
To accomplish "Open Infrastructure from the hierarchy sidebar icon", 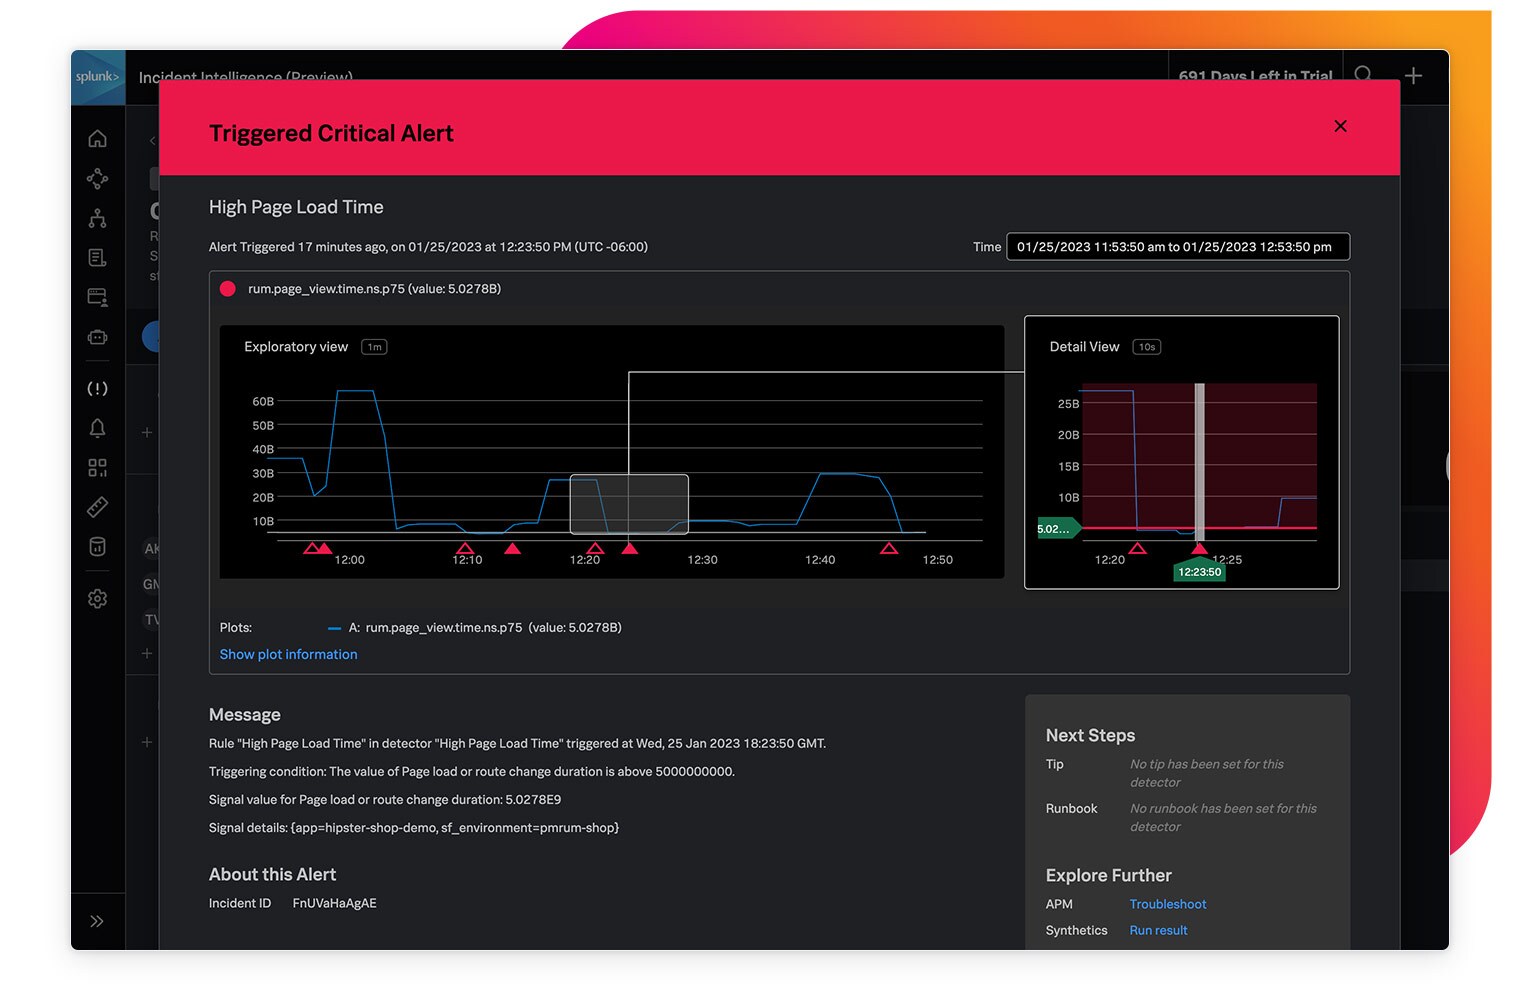I will click(x=97, y=218).
